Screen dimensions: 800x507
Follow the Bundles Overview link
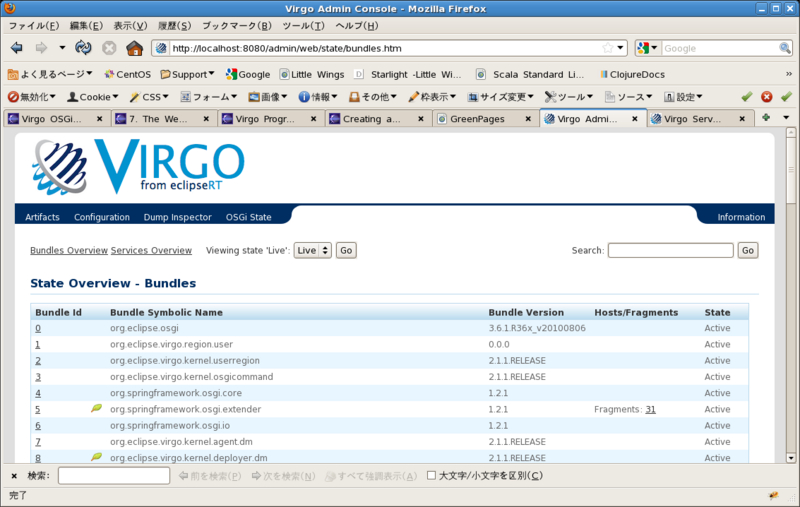(69, 250)
